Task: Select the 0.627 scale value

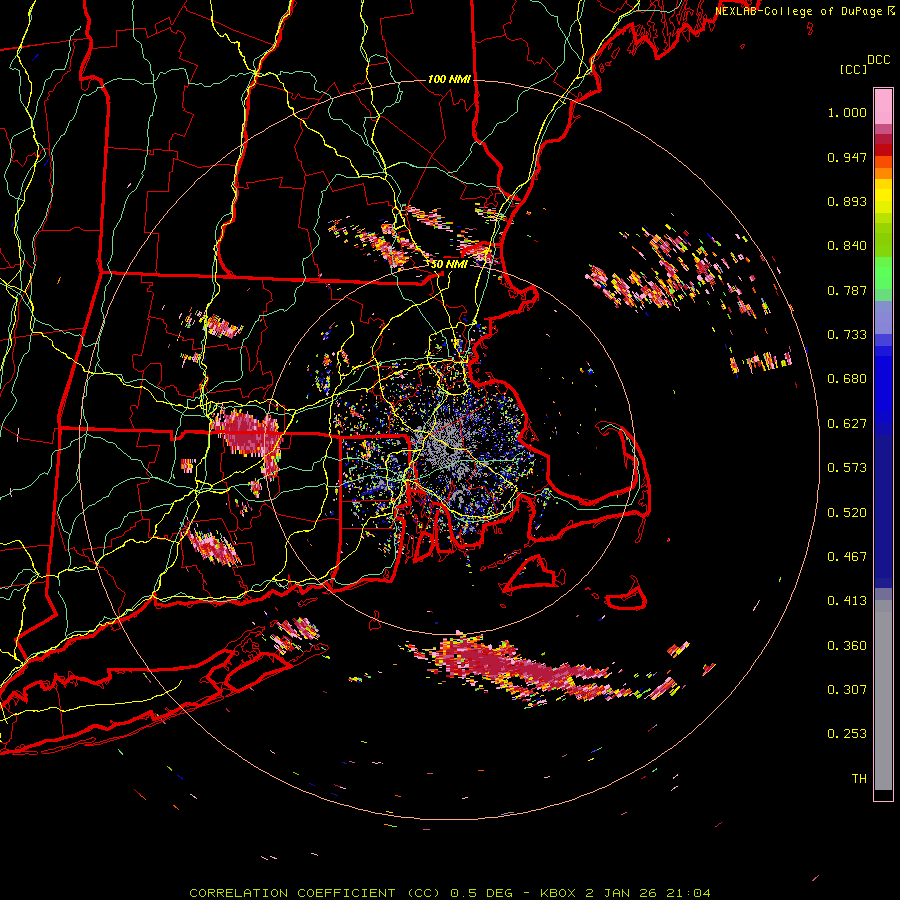Action: coord(847,424)
